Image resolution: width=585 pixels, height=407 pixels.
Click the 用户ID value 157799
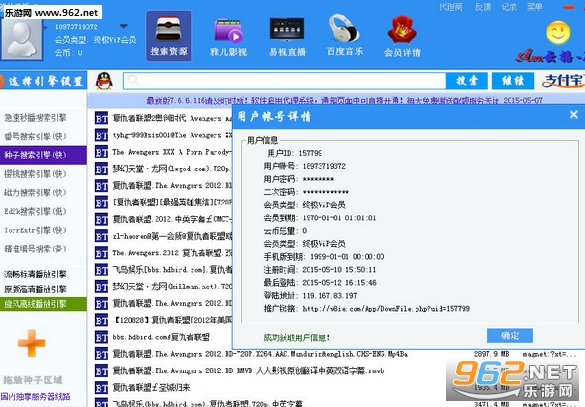(x=310, y=153)
